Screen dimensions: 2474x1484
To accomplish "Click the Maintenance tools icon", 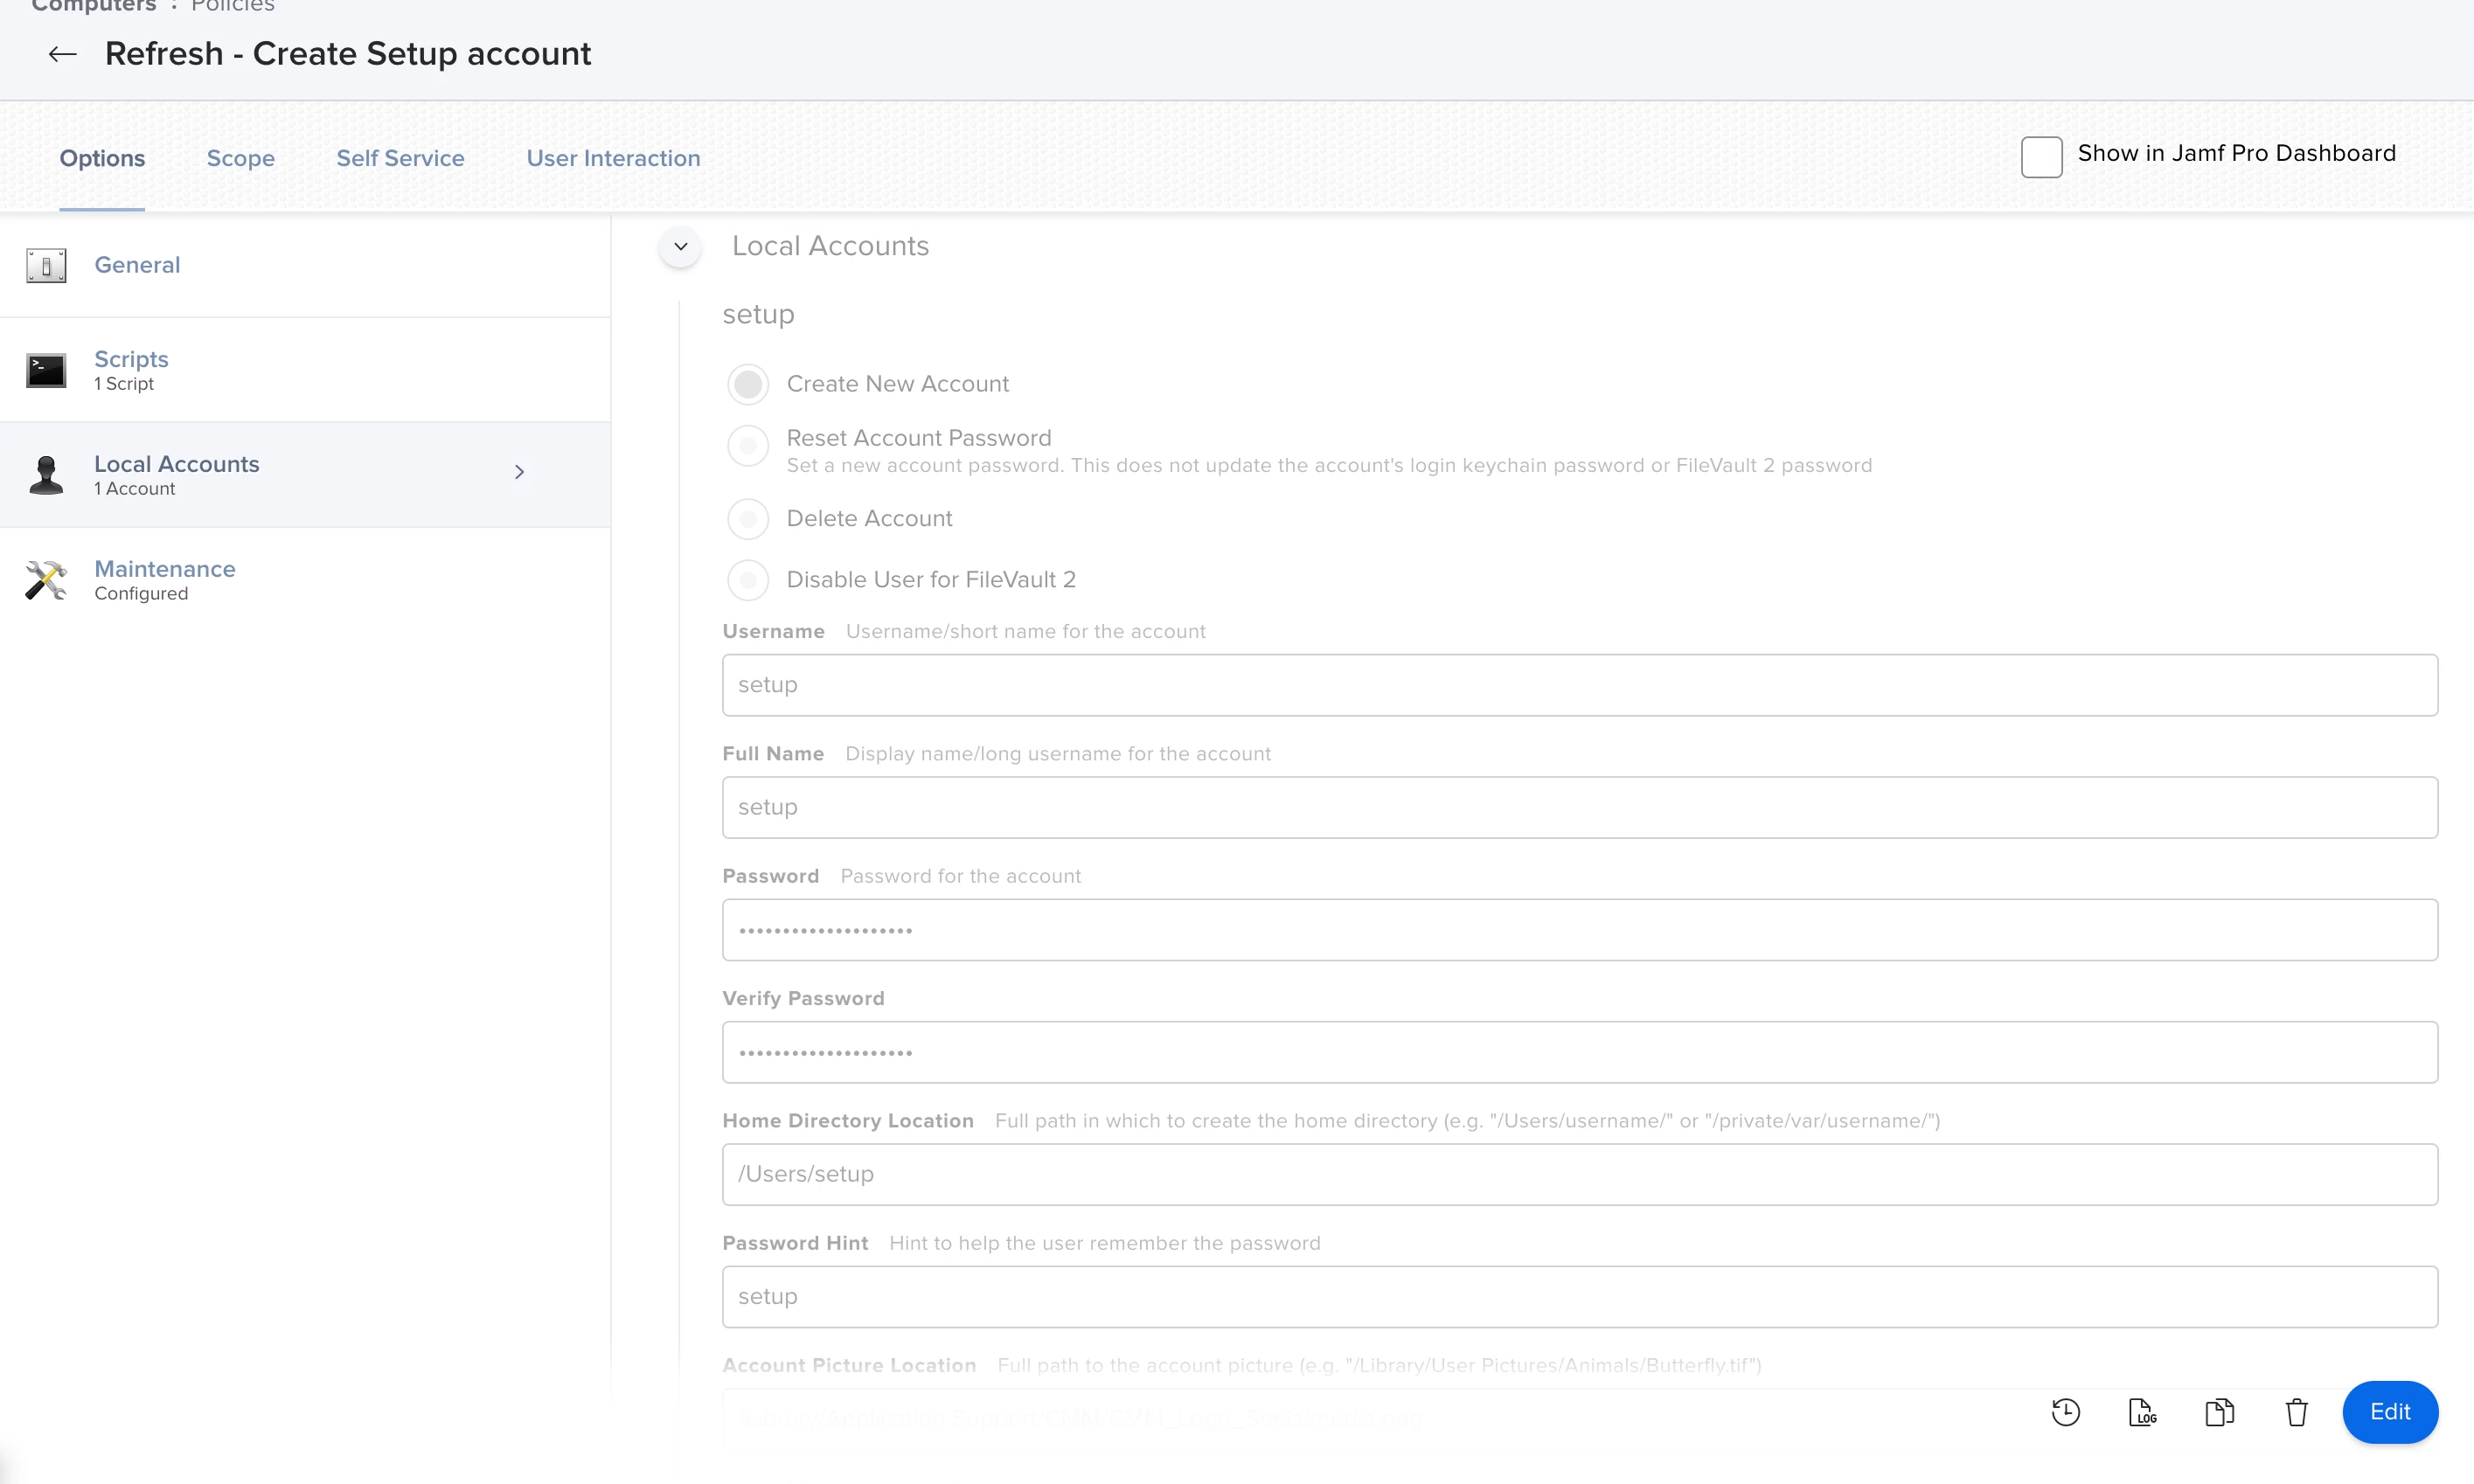I will pyautogui.click(x=46, y=580).
